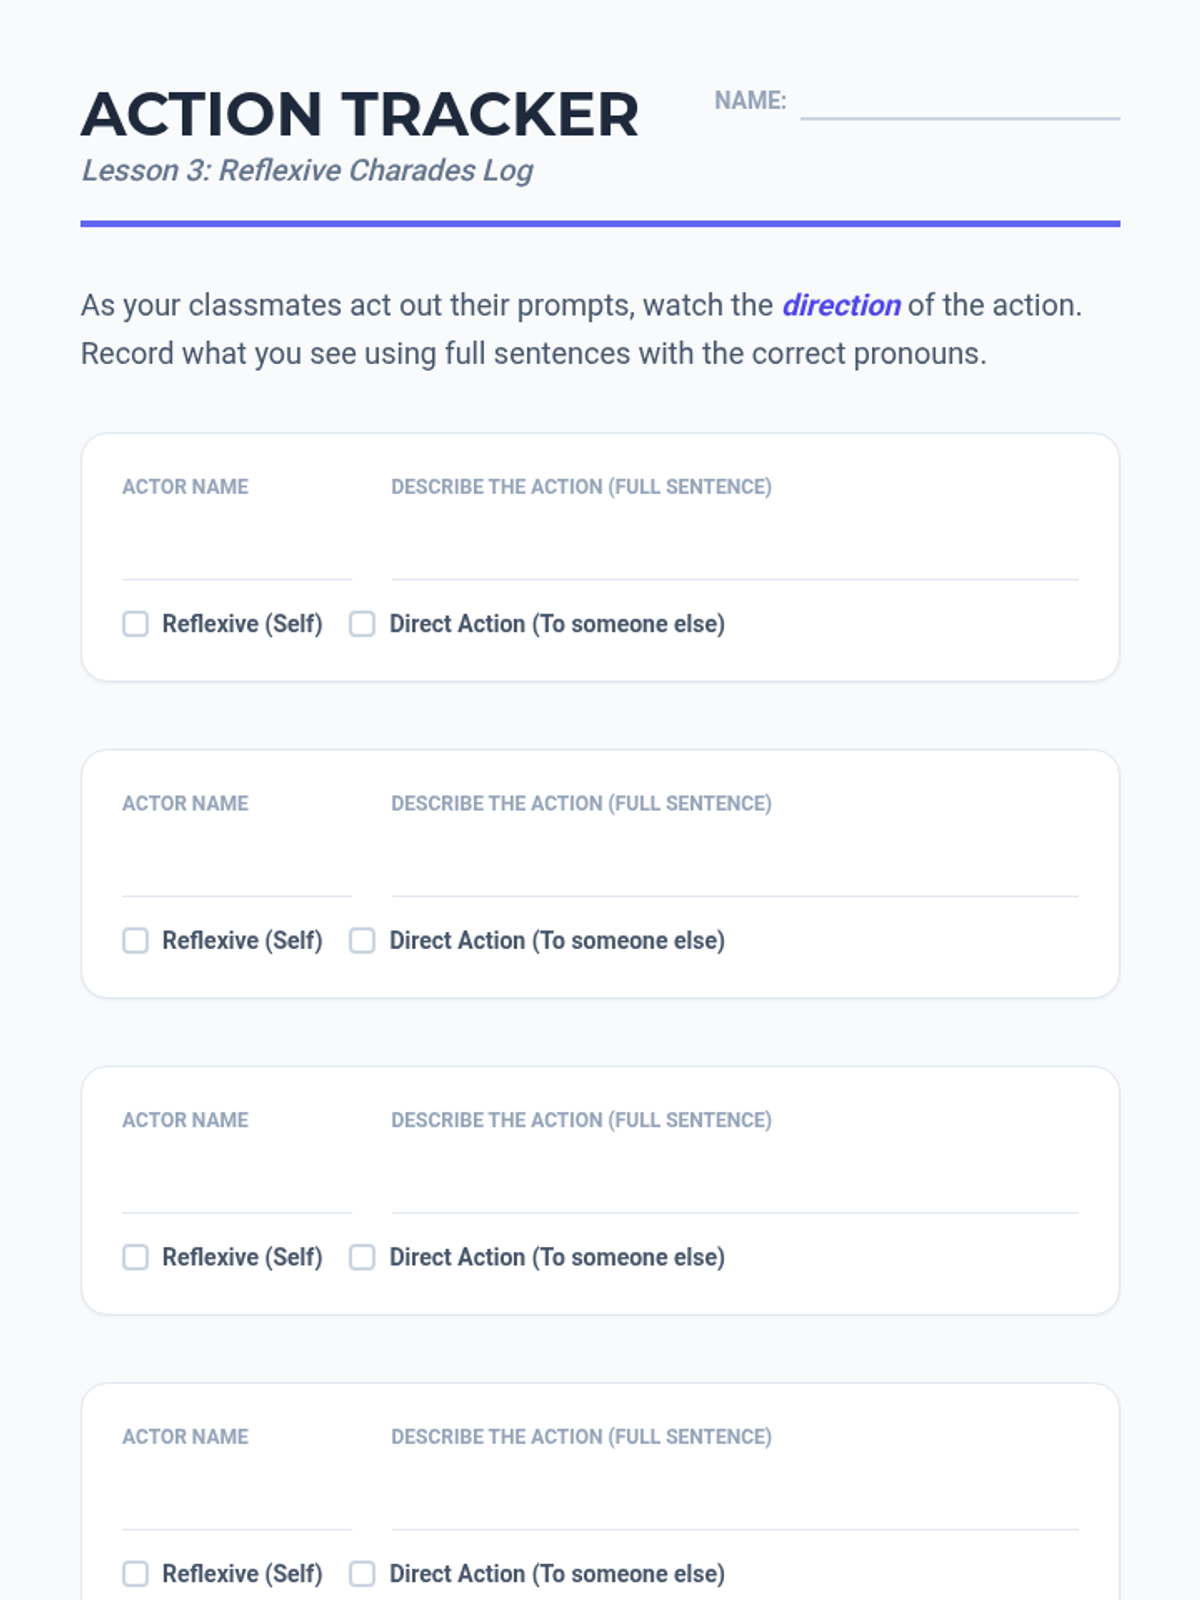Image resolution: width=1200 pixels, height=1600 pixels.
Task: Click the ACTION TRACKER heading
Action: pos(359,114)
